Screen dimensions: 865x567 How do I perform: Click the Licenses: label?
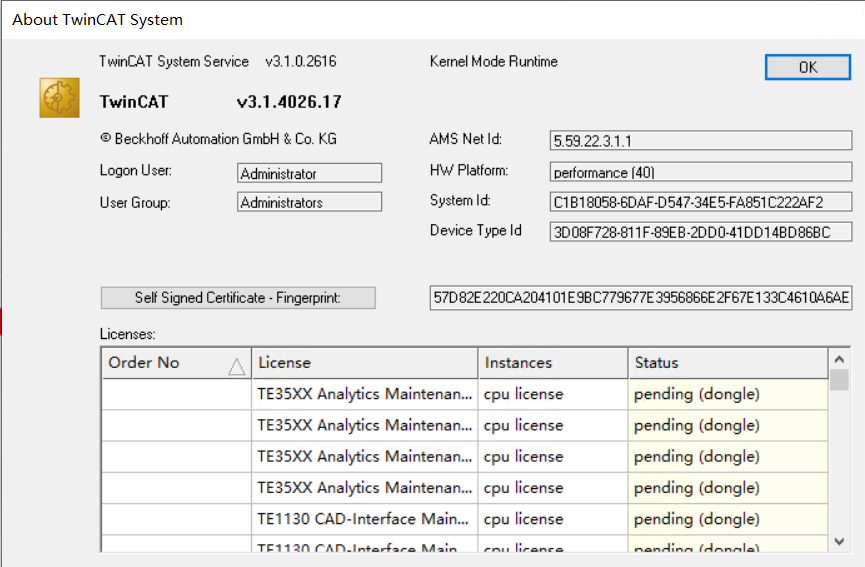coord(127,334)
